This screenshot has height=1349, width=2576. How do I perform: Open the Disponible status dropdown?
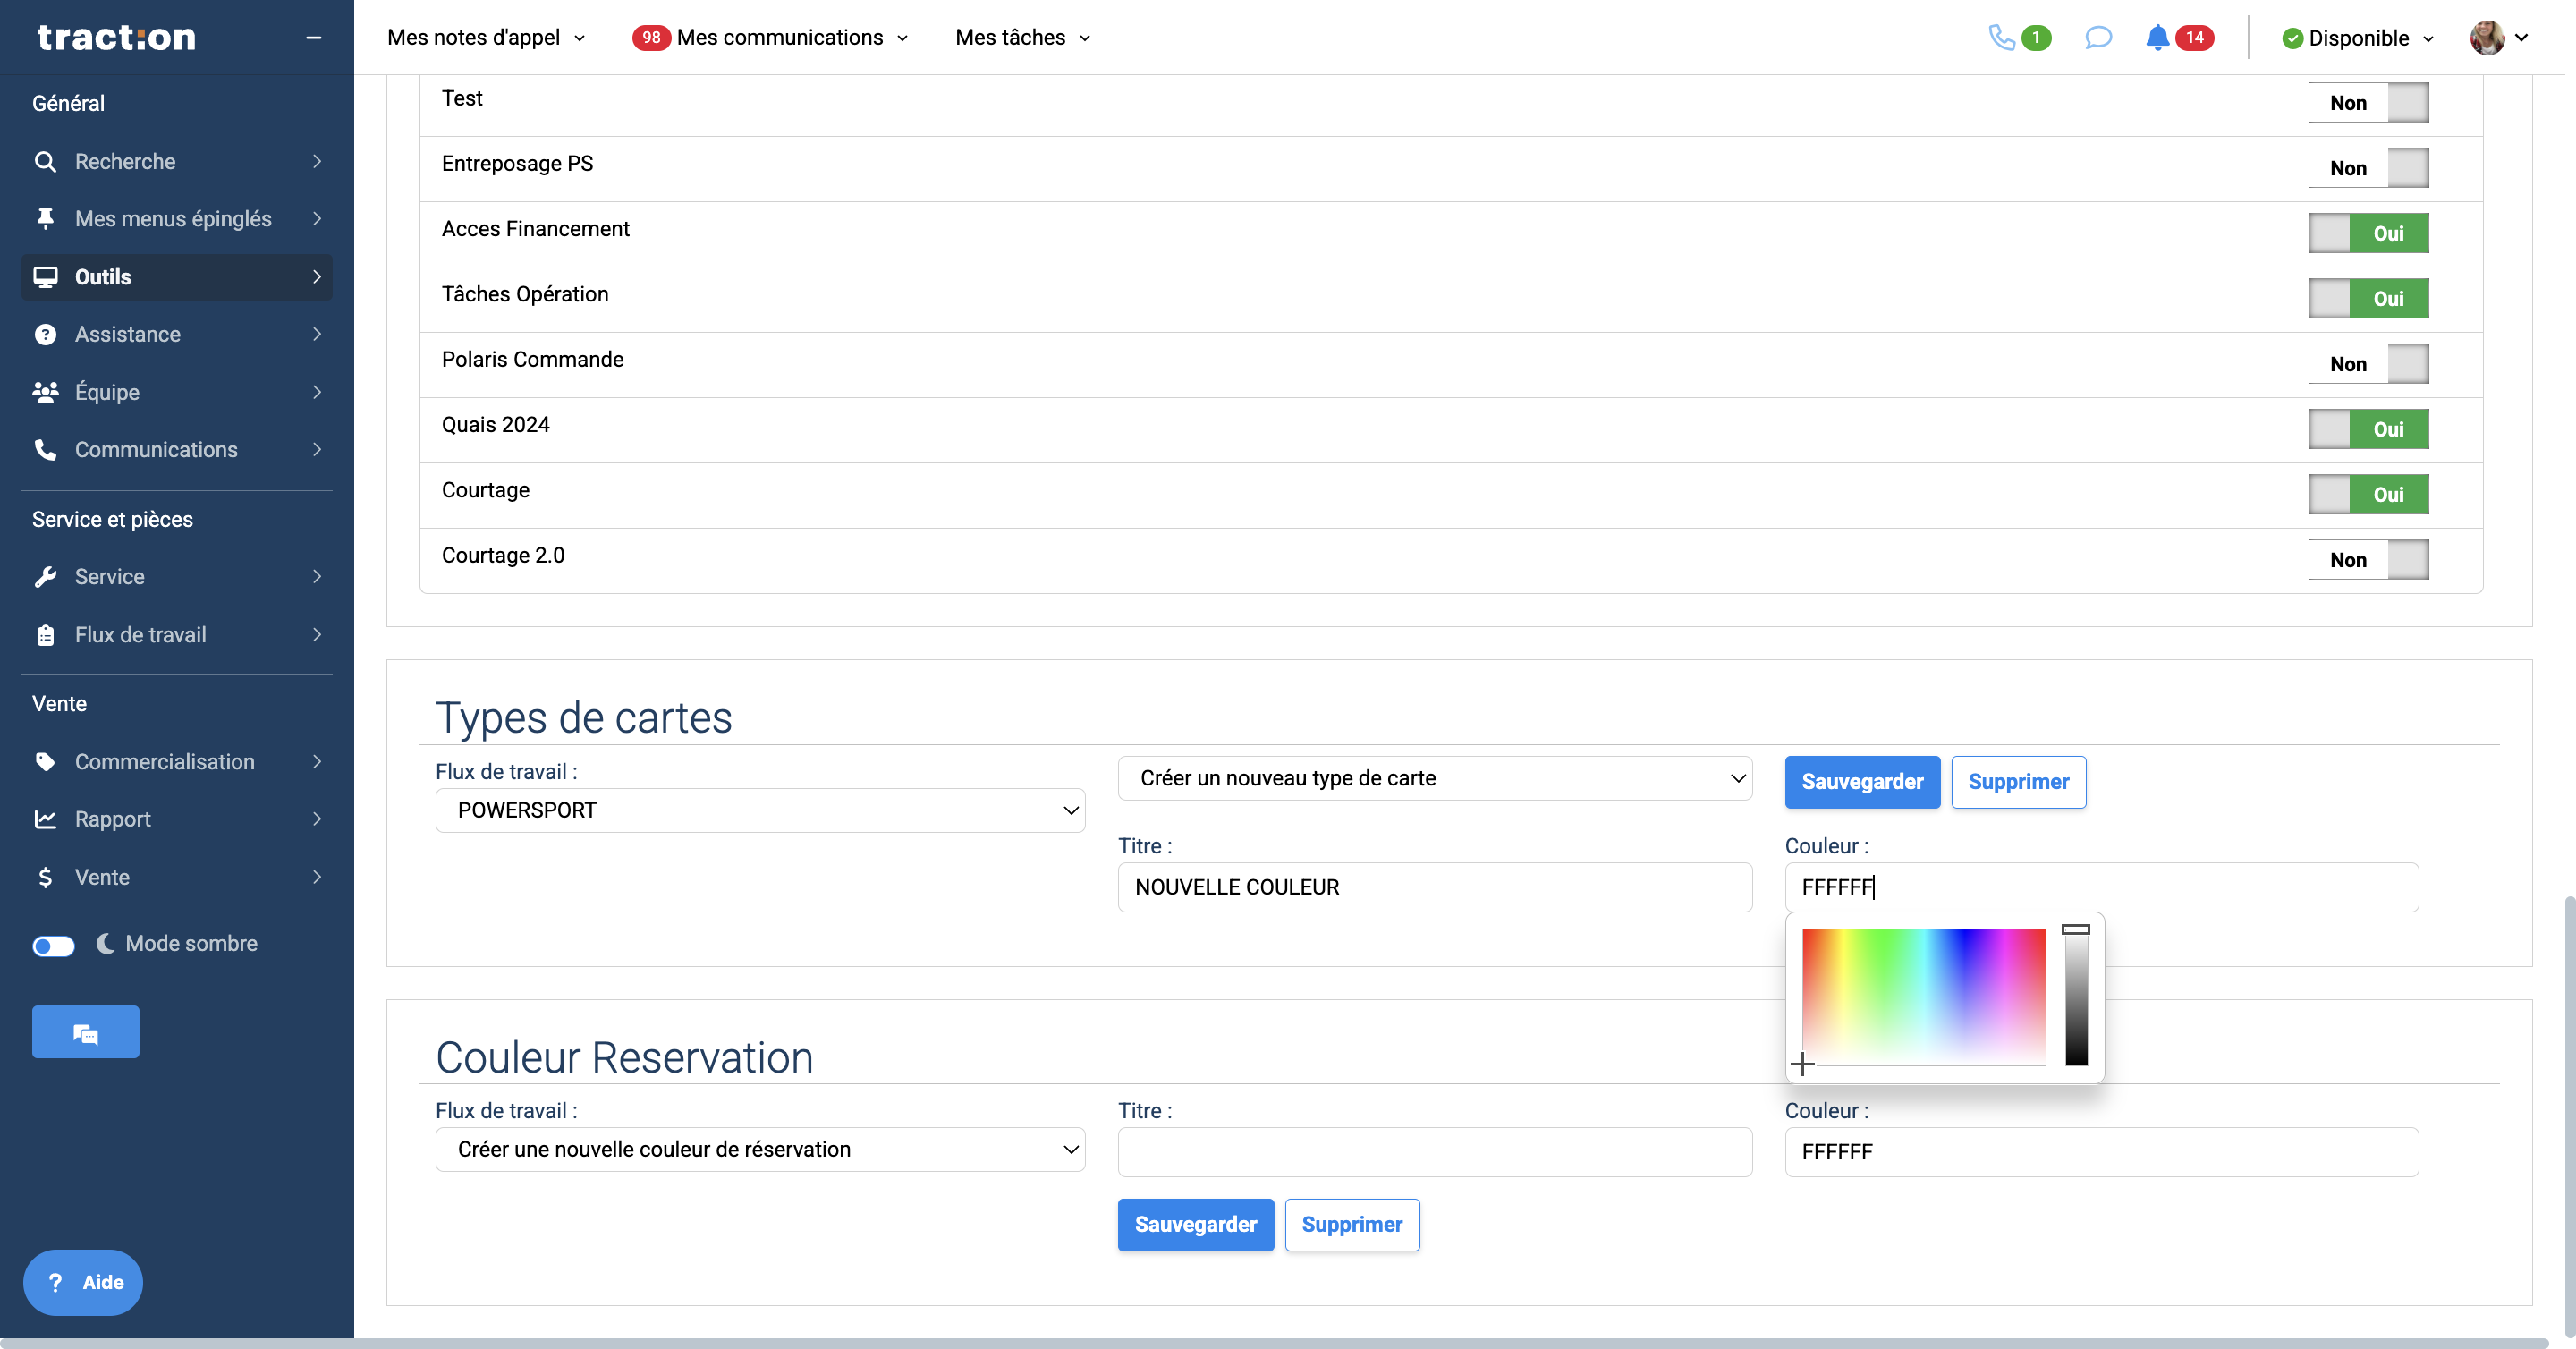pyautogui.click(x=2358, y=38)
